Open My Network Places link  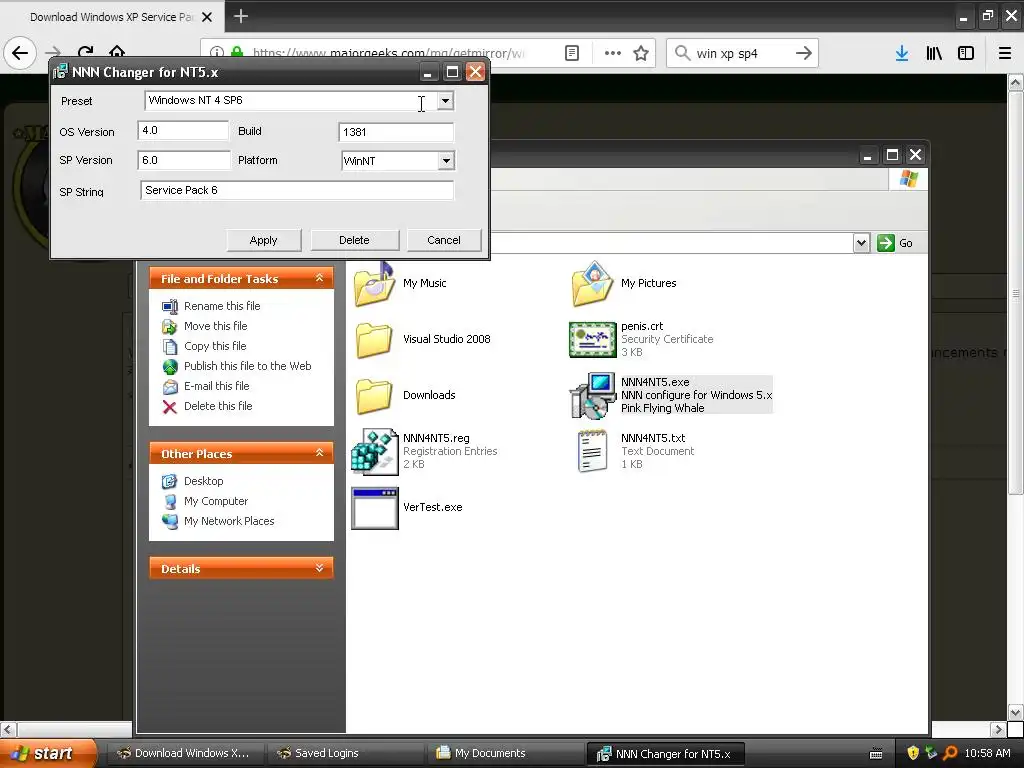coord(229,521)
